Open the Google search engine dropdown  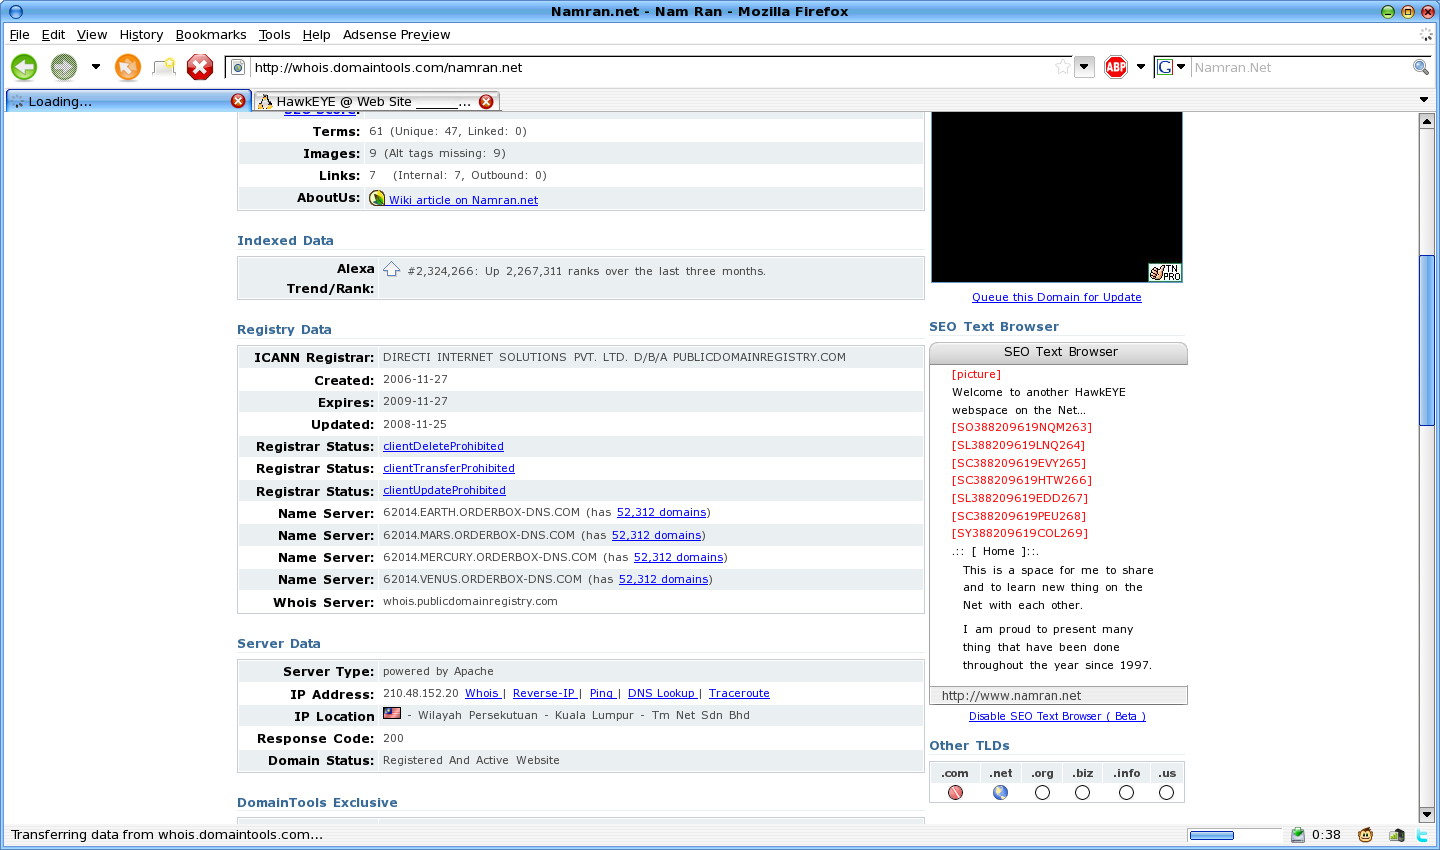coord(1169,67)
